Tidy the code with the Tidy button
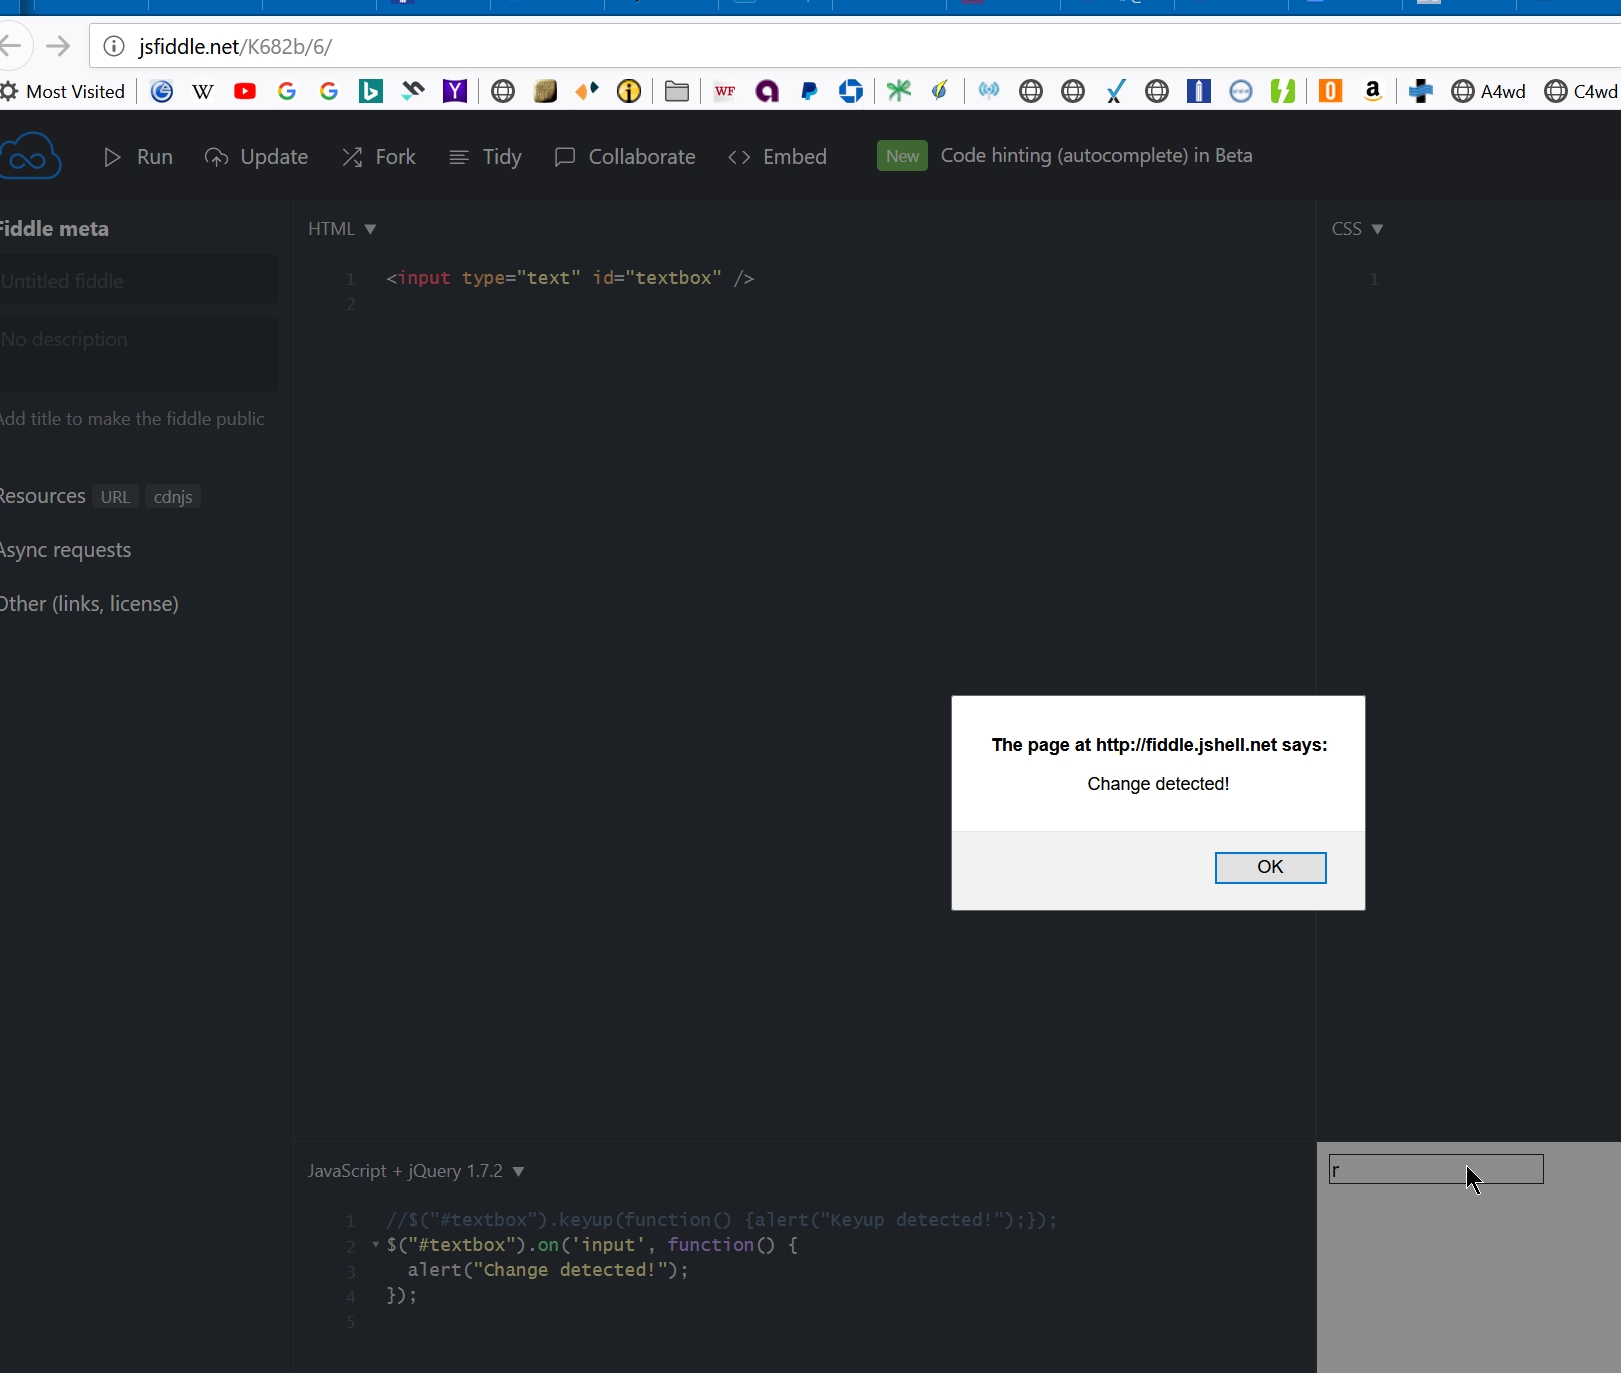 (486, 157)
